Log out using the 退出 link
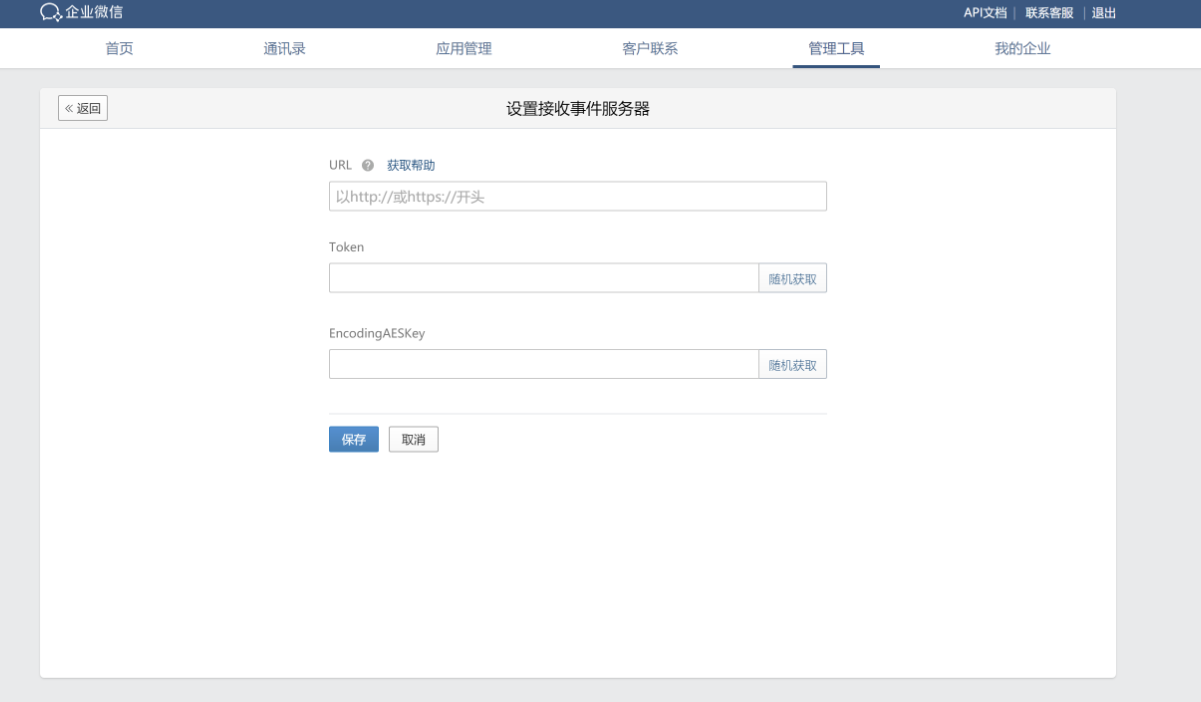 1104,13
